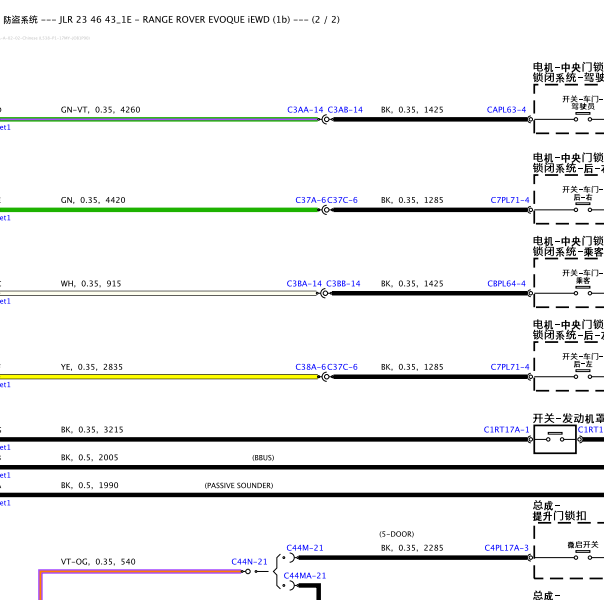Click the connector junction symbol between C3BA-14 and C3BB-14
This screenshot has height=600, width=604.
325,293
